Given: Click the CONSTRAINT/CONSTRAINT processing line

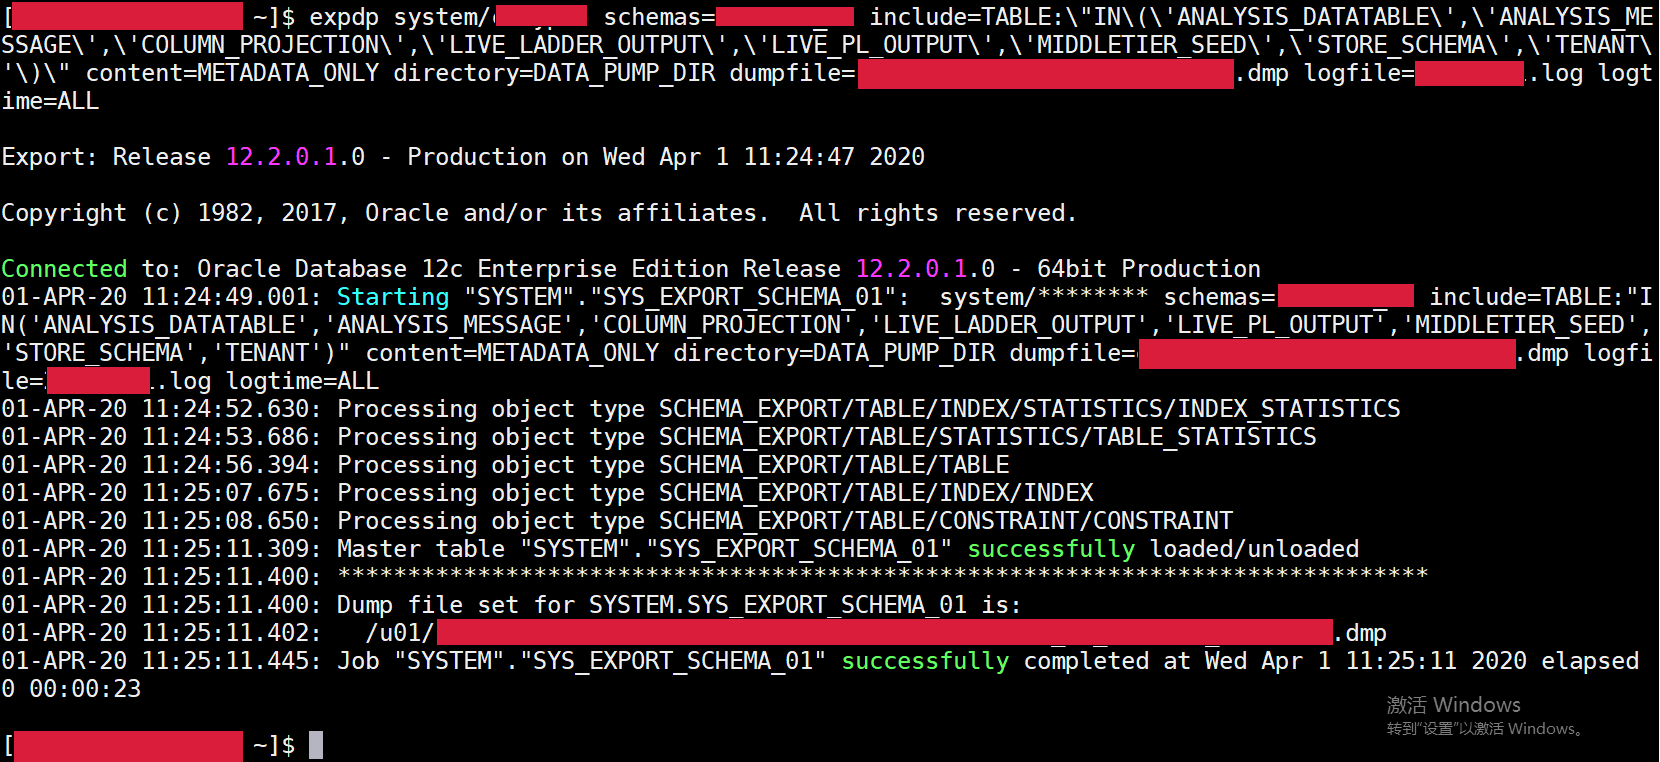Looking at the screenshot, I should coord(617,521).
